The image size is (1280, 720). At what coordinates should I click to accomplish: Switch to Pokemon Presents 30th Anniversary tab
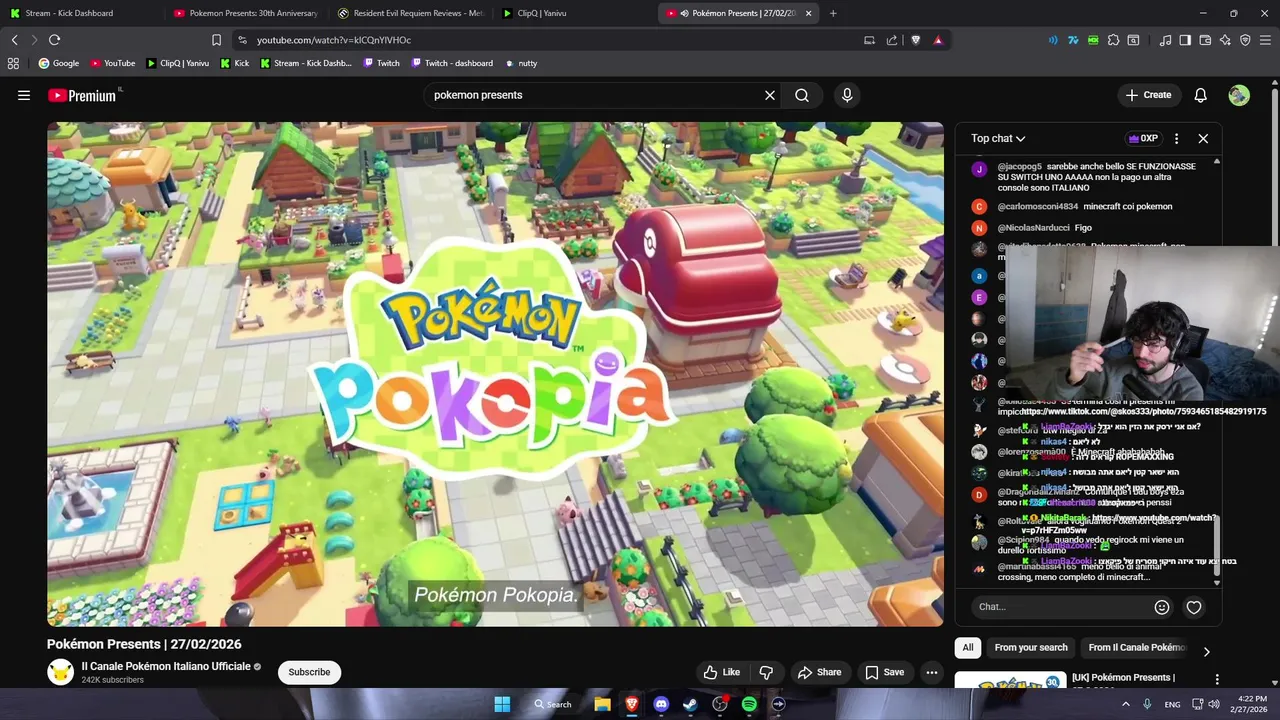coord(245,13)
